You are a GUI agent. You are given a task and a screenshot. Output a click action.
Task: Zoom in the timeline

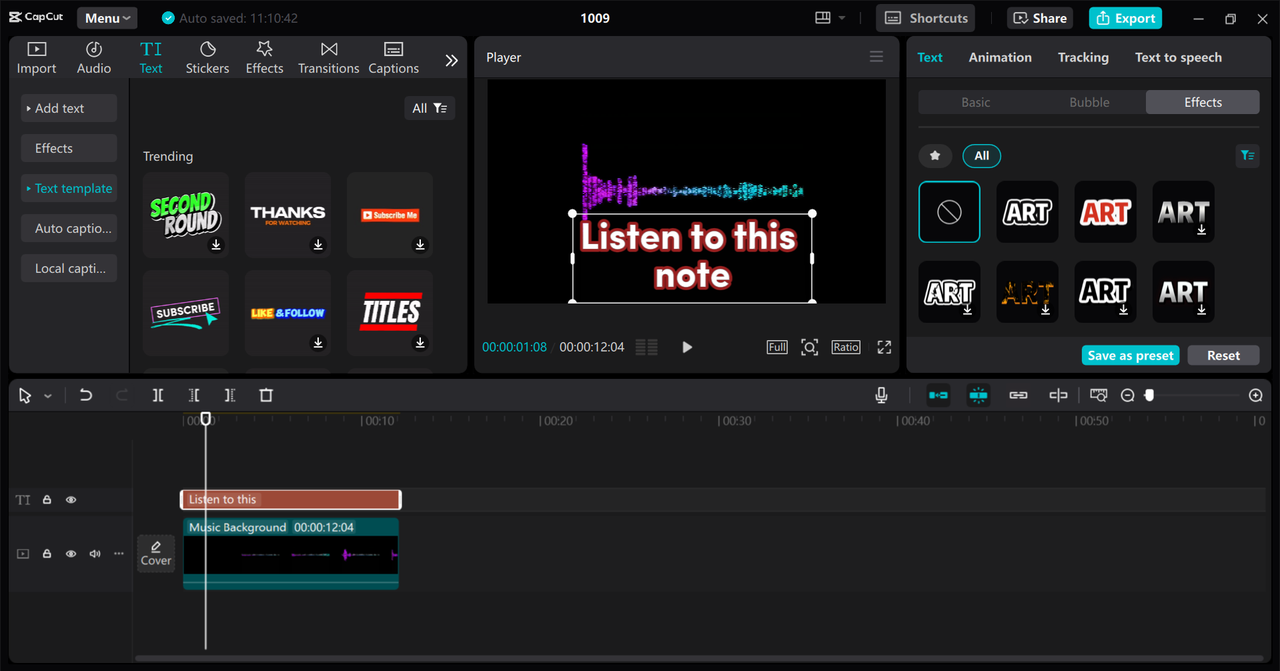click(1256, 395)
